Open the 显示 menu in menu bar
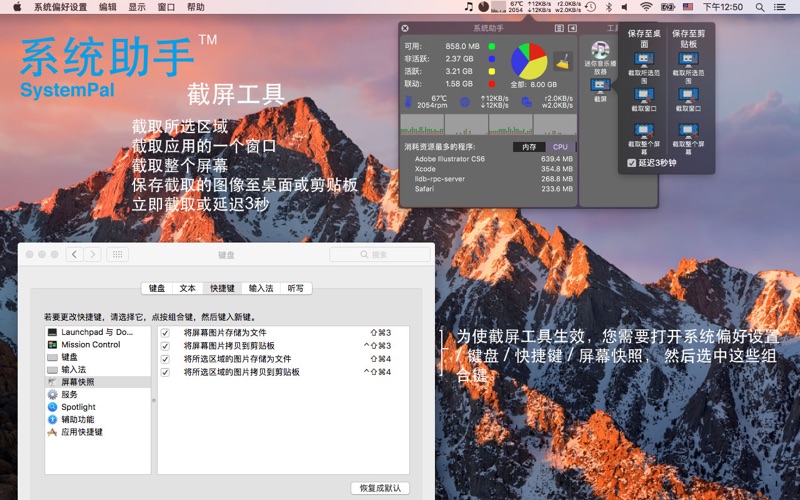 coord(137,7)
